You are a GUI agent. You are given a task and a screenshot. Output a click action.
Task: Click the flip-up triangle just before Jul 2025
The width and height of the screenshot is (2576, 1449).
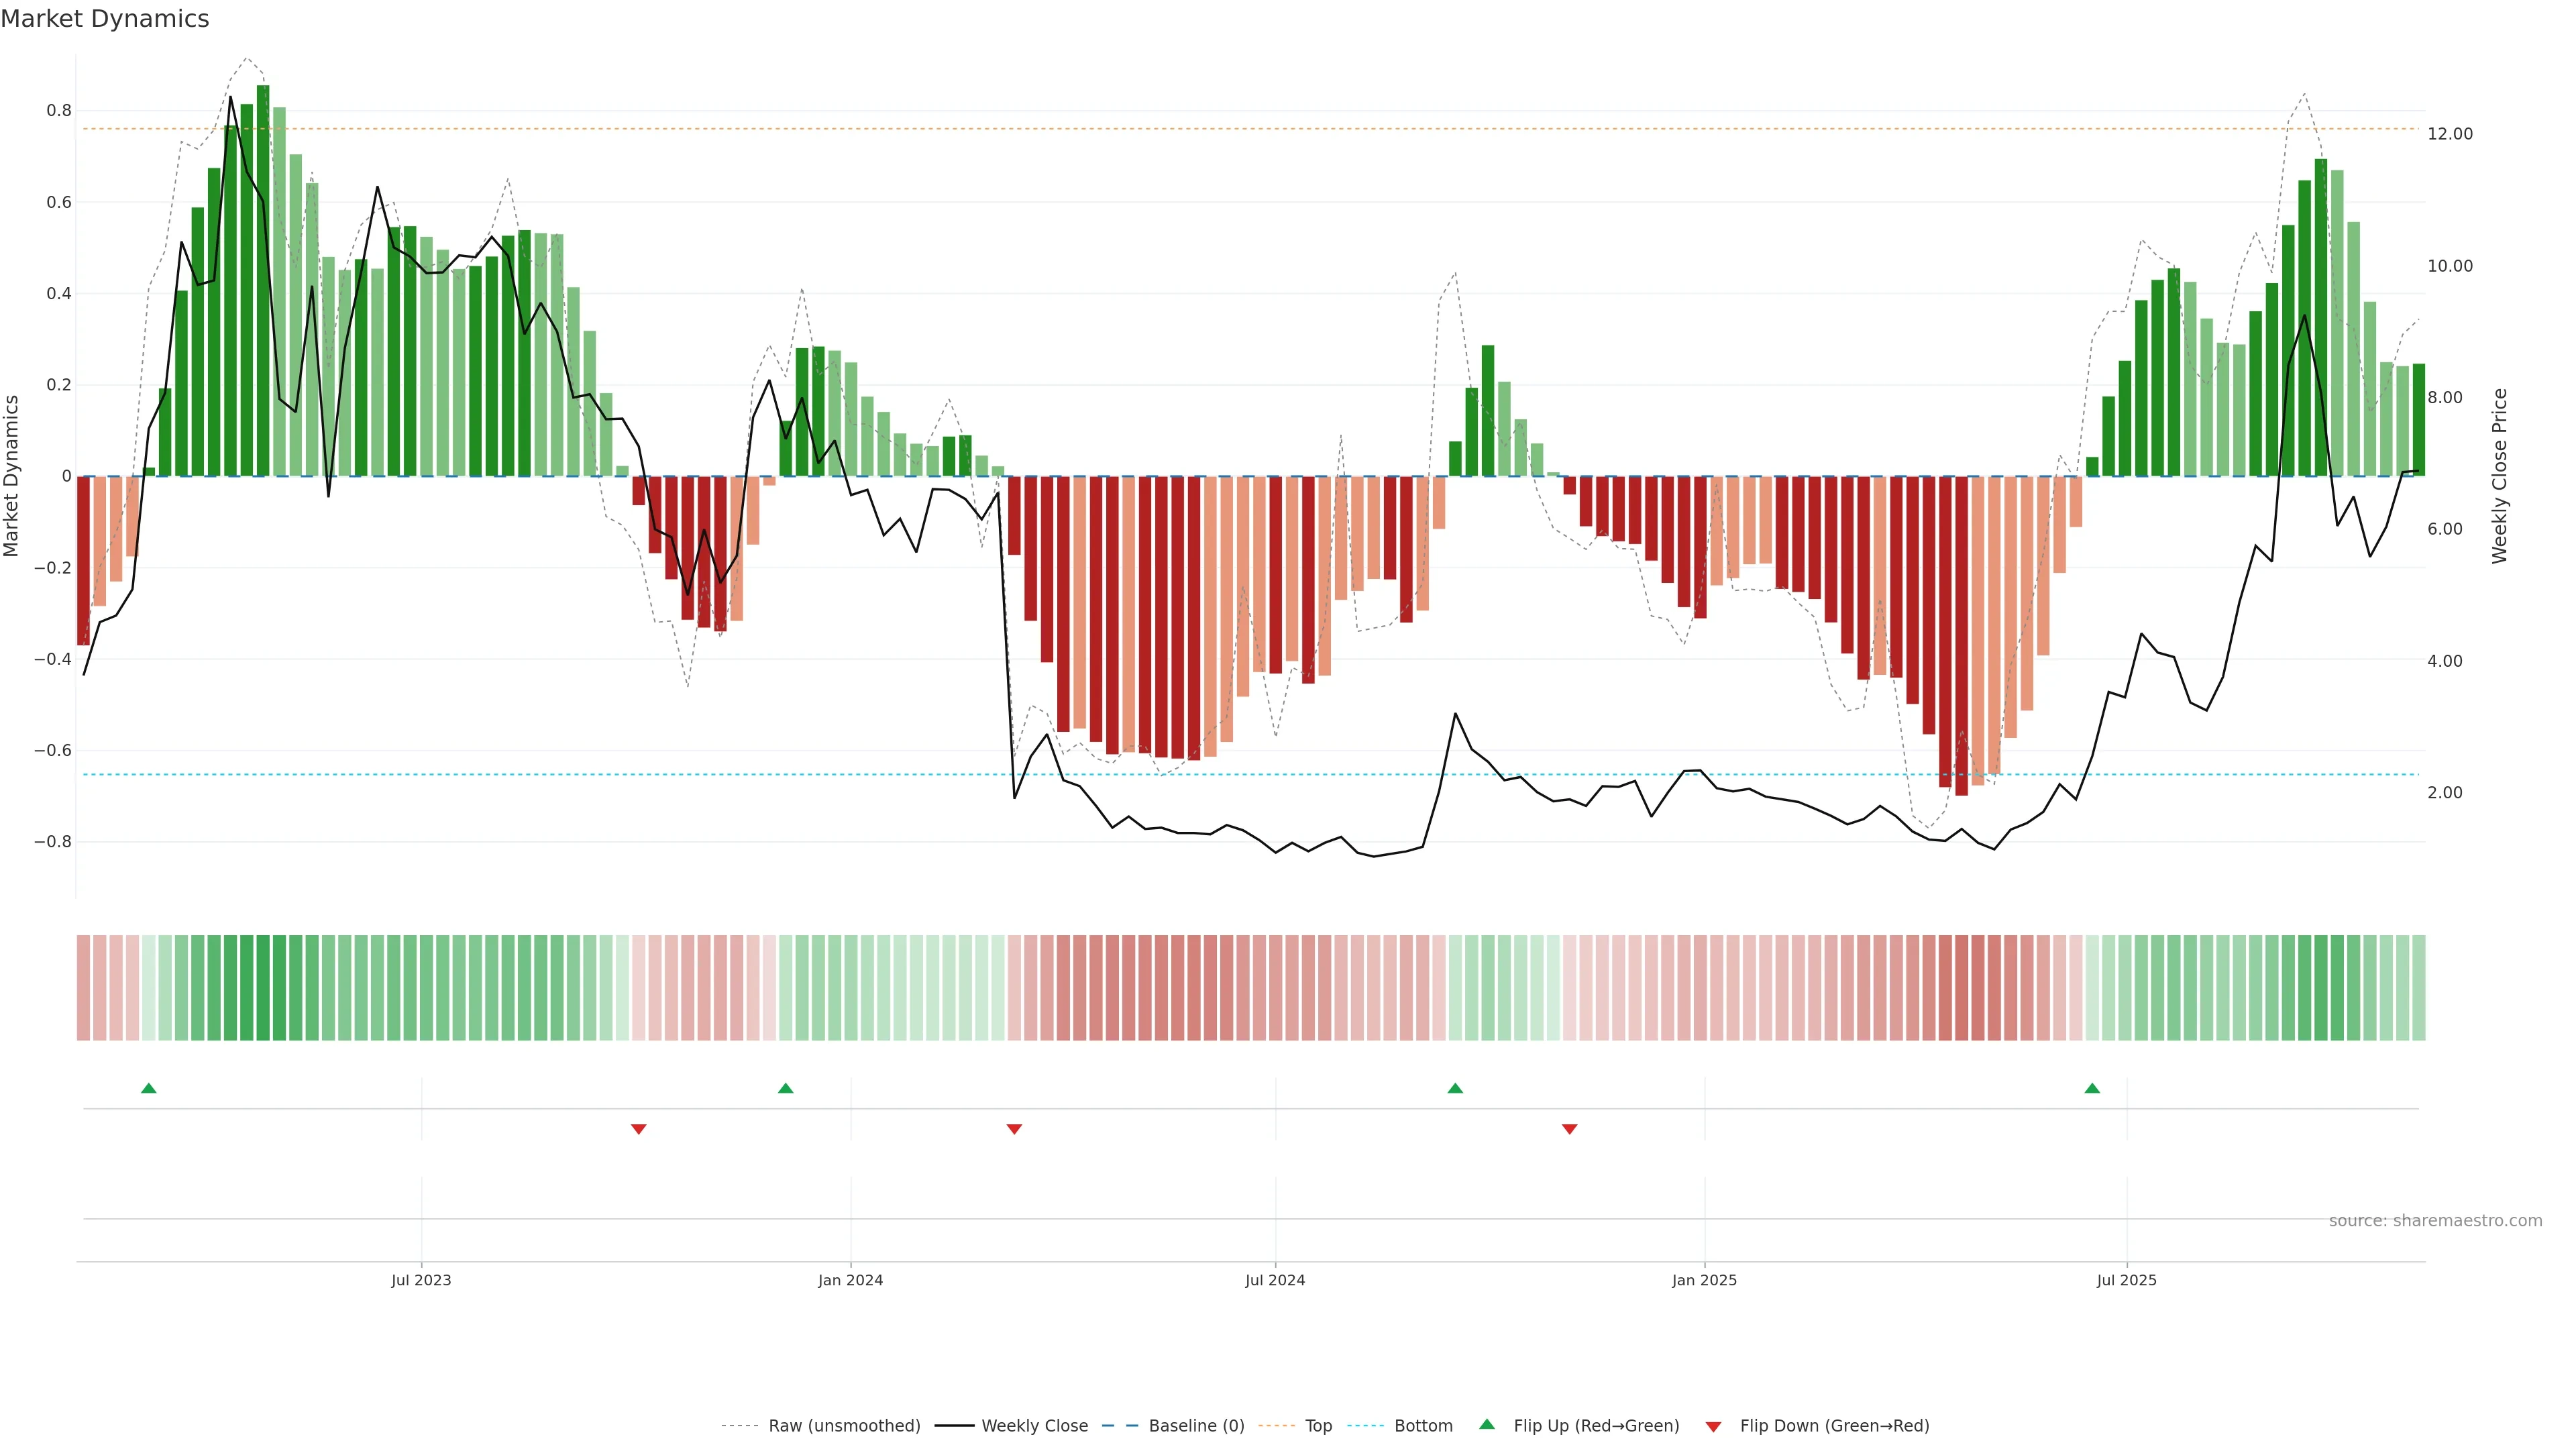(x=2092, y=1088)
